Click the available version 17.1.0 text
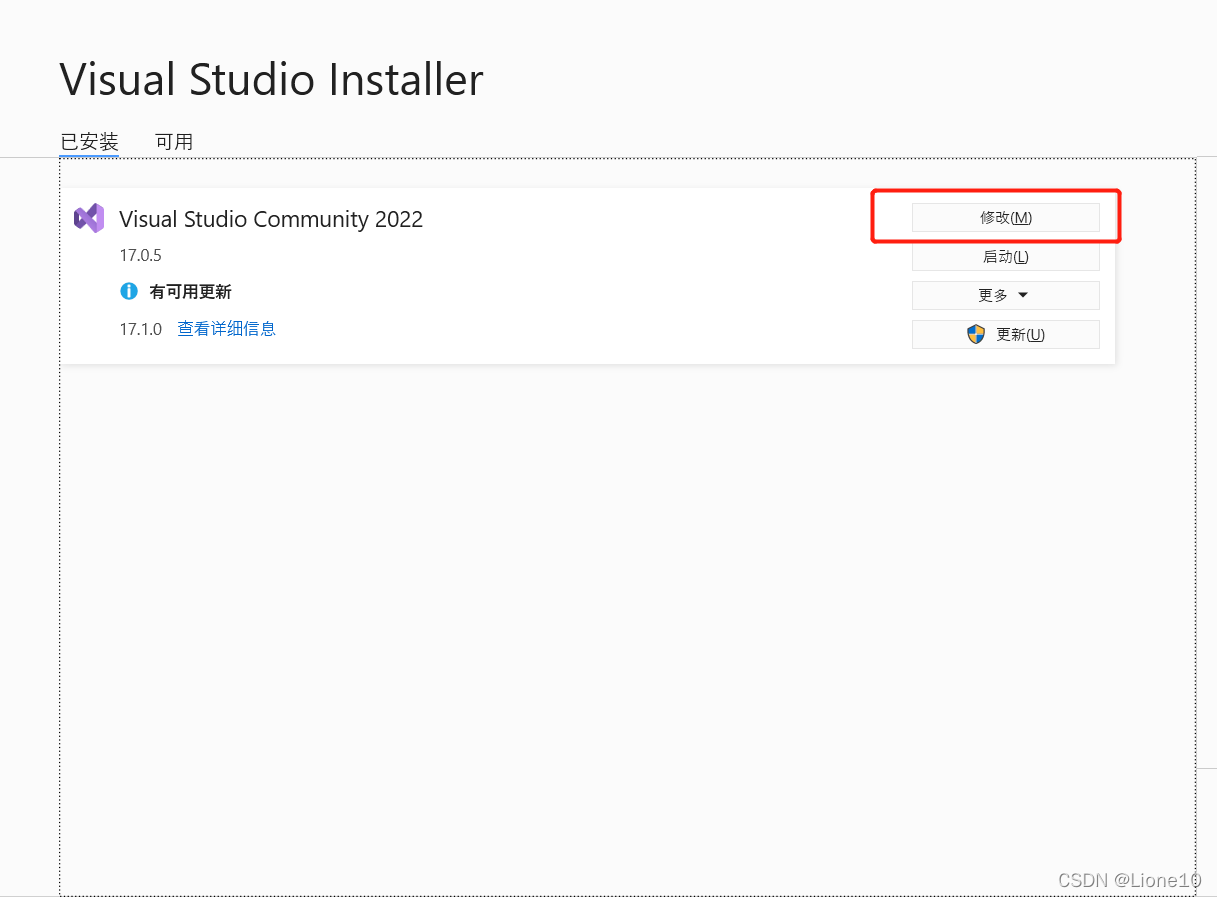Image resolution: width=1217 pixels, height=897 pixels. click(x=140, y=328)
